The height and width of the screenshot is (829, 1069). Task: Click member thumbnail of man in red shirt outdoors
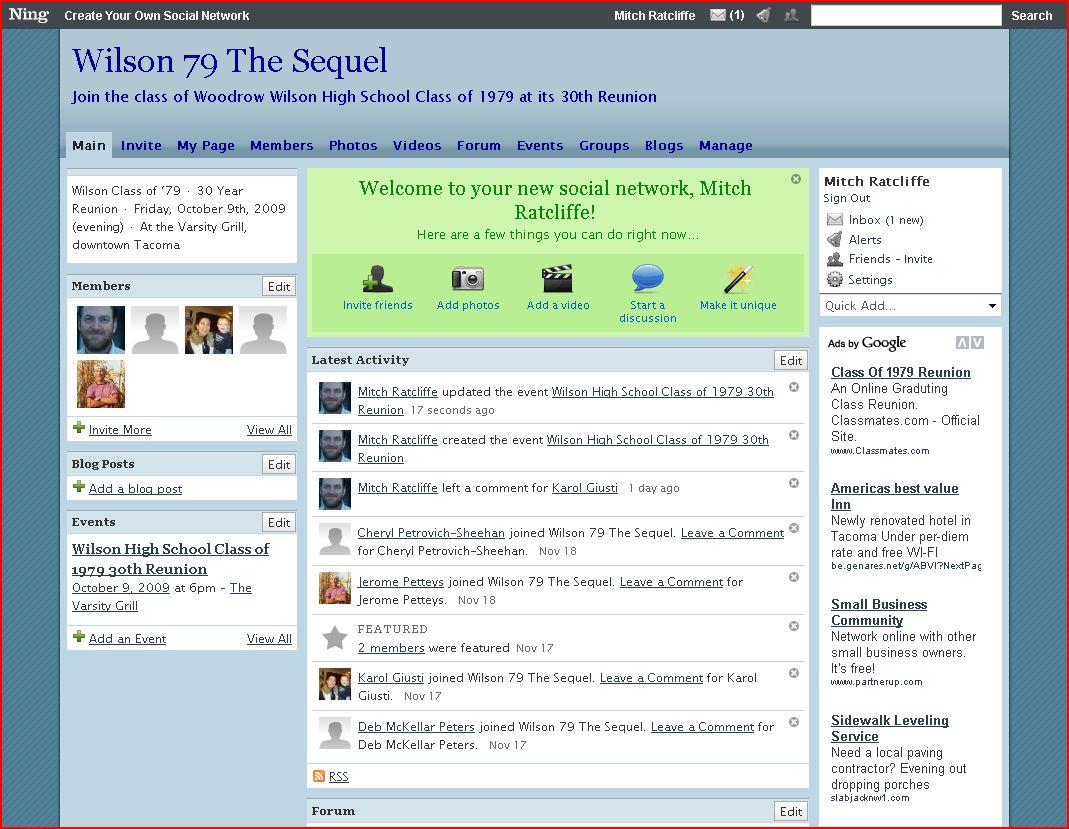(101, 384)
